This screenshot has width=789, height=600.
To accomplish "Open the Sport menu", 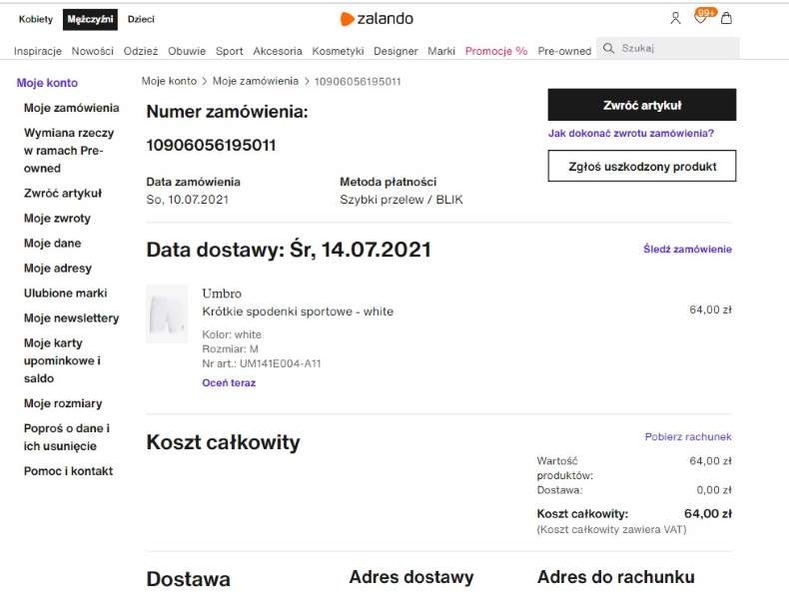I will tap(229, 51).
